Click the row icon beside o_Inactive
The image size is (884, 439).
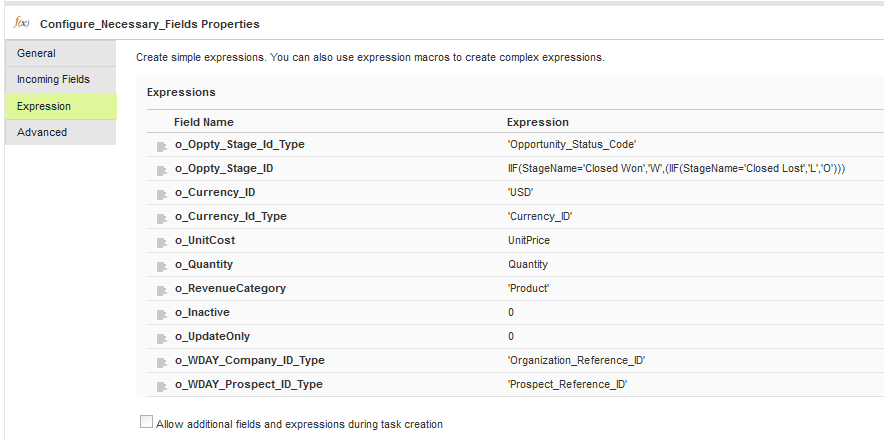162,314
